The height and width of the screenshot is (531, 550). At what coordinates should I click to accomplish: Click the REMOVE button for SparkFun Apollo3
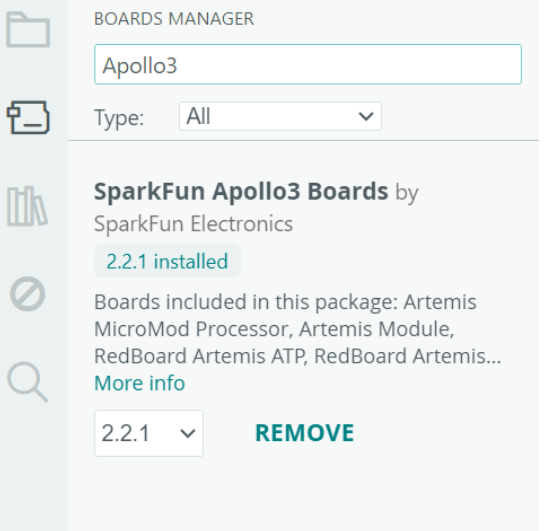305,433
